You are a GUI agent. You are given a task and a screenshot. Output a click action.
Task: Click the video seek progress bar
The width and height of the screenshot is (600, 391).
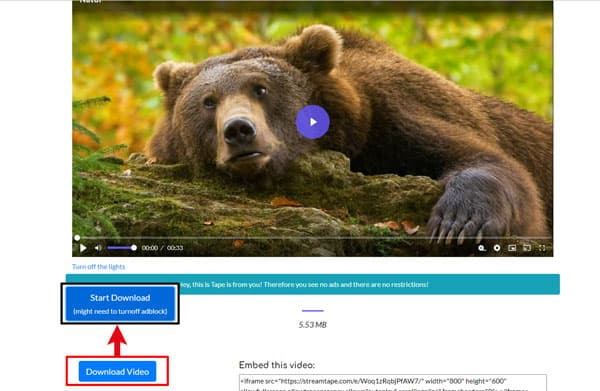pos(313,238)
